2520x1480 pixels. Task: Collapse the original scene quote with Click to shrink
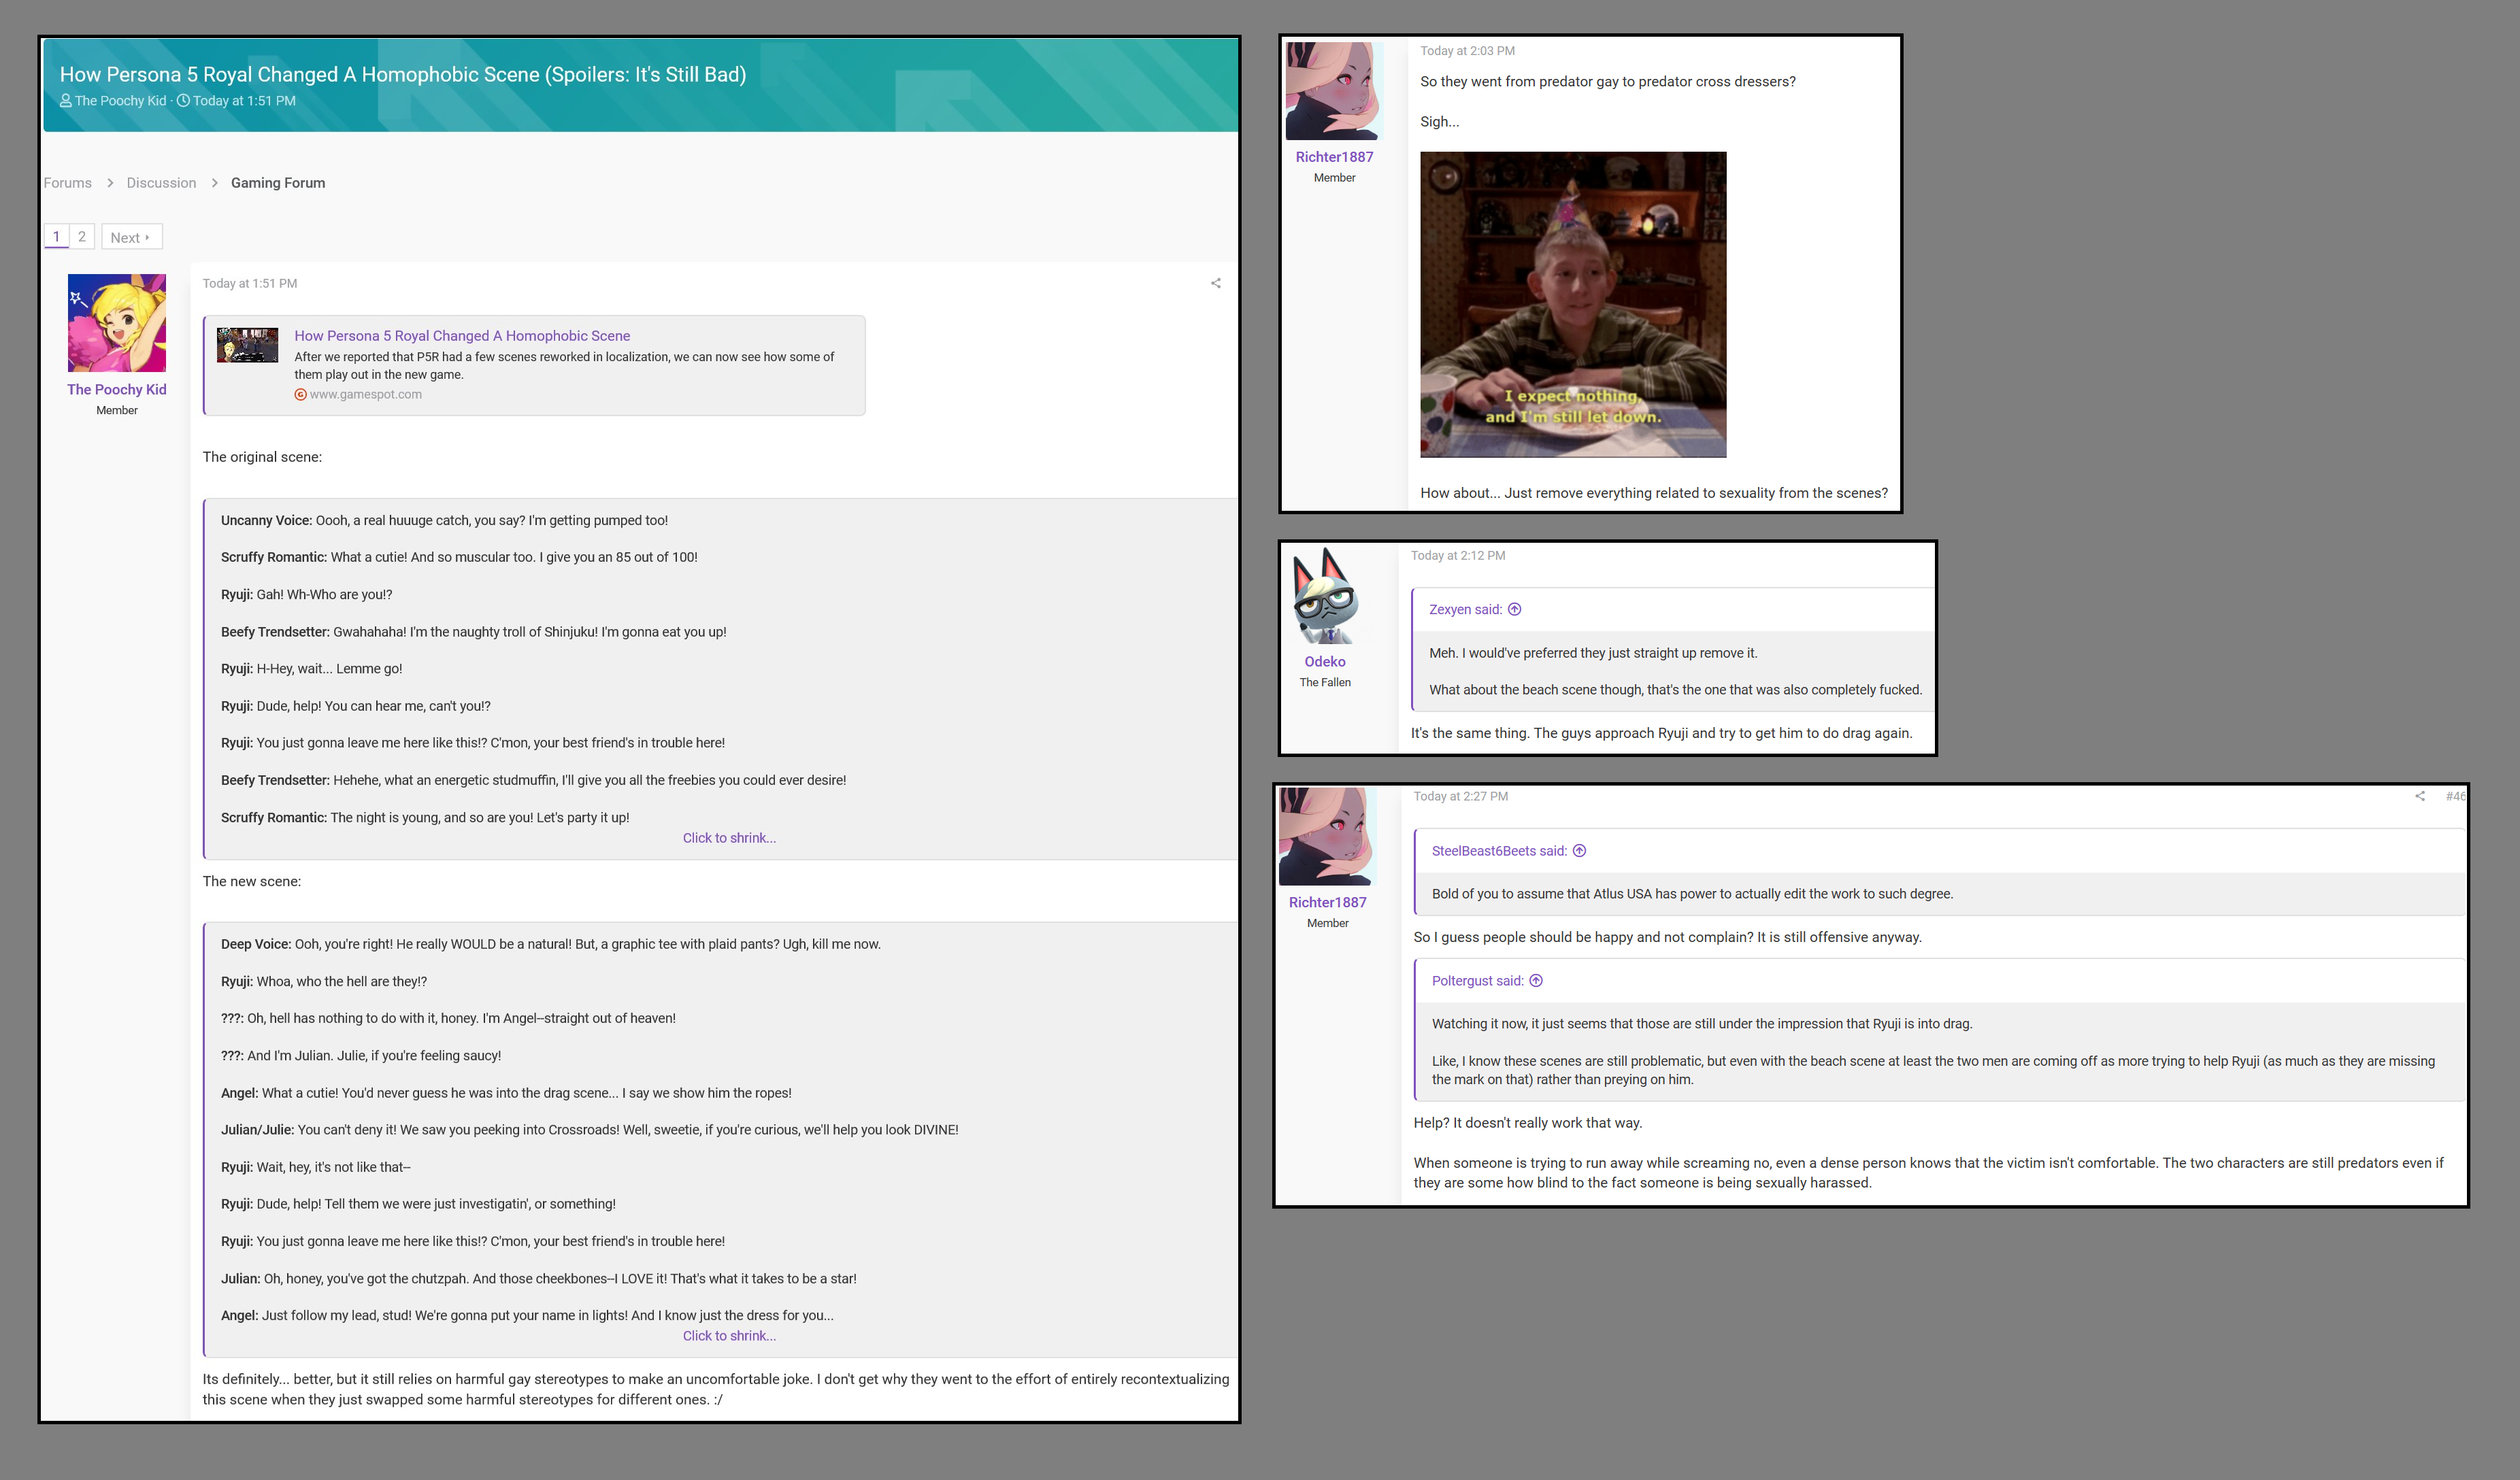(729, 838)
